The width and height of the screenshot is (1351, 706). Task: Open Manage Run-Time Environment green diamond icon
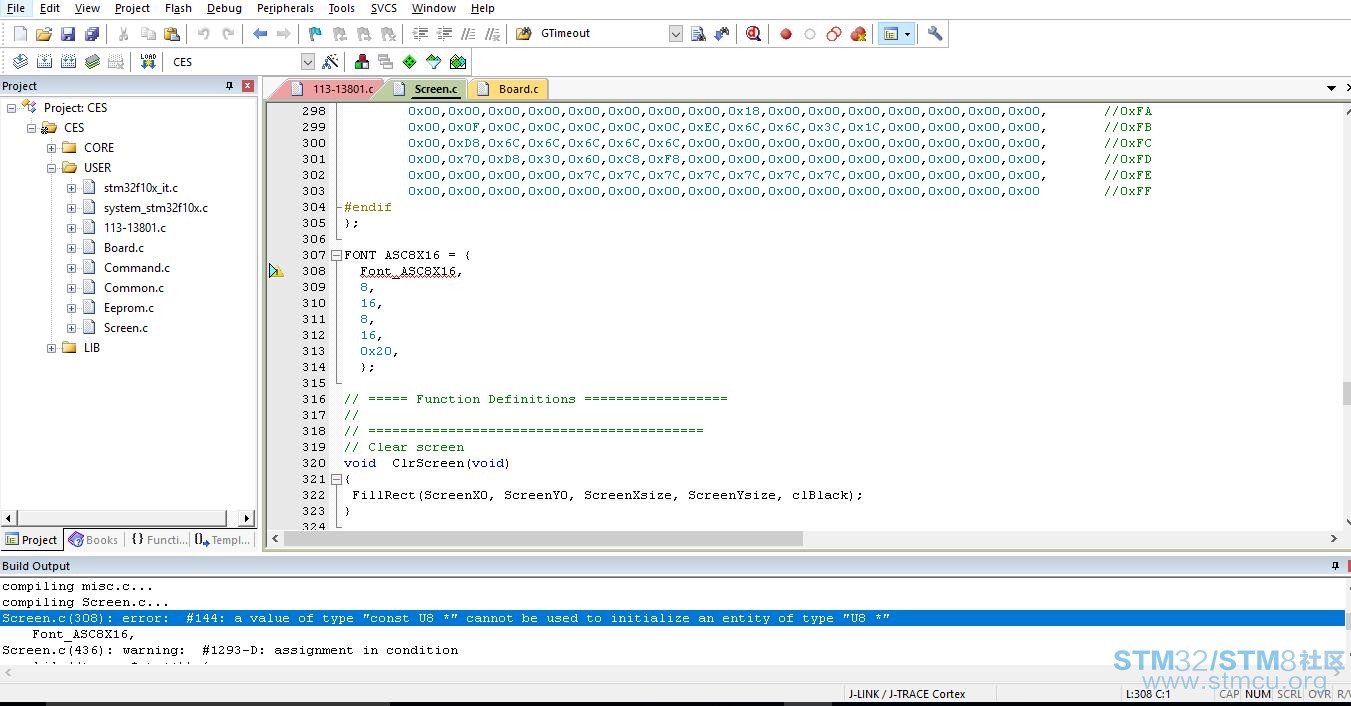coord(409,62)
